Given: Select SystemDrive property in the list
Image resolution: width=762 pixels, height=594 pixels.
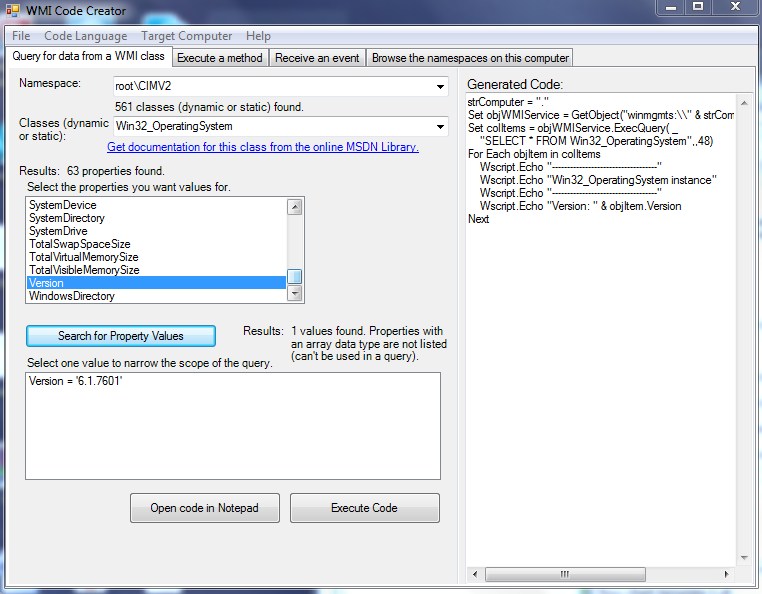Looking at the screenshot, I should coord(156,231).
